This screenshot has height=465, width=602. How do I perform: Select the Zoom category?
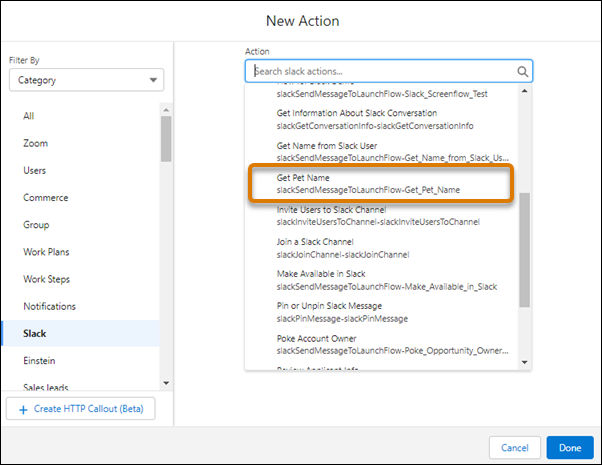click(x=80, y=143)
